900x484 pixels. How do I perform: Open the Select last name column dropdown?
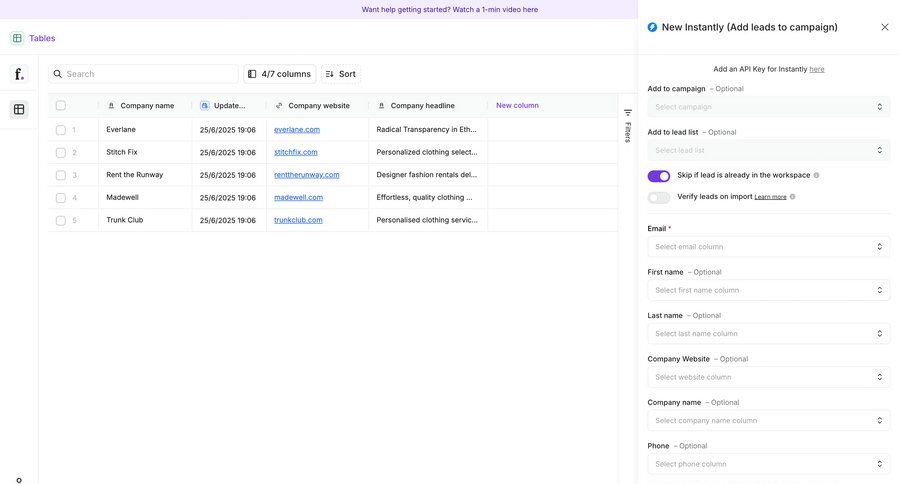click(x=769, y=334)
